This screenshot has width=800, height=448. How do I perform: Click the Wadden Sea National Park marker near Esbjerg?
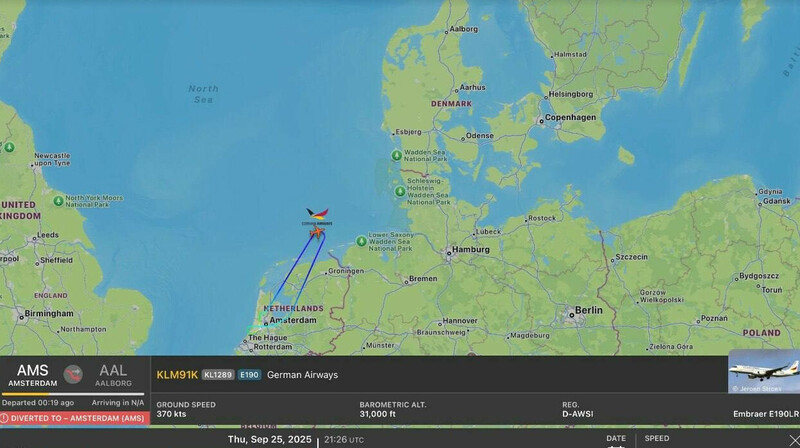coord(396,155)
